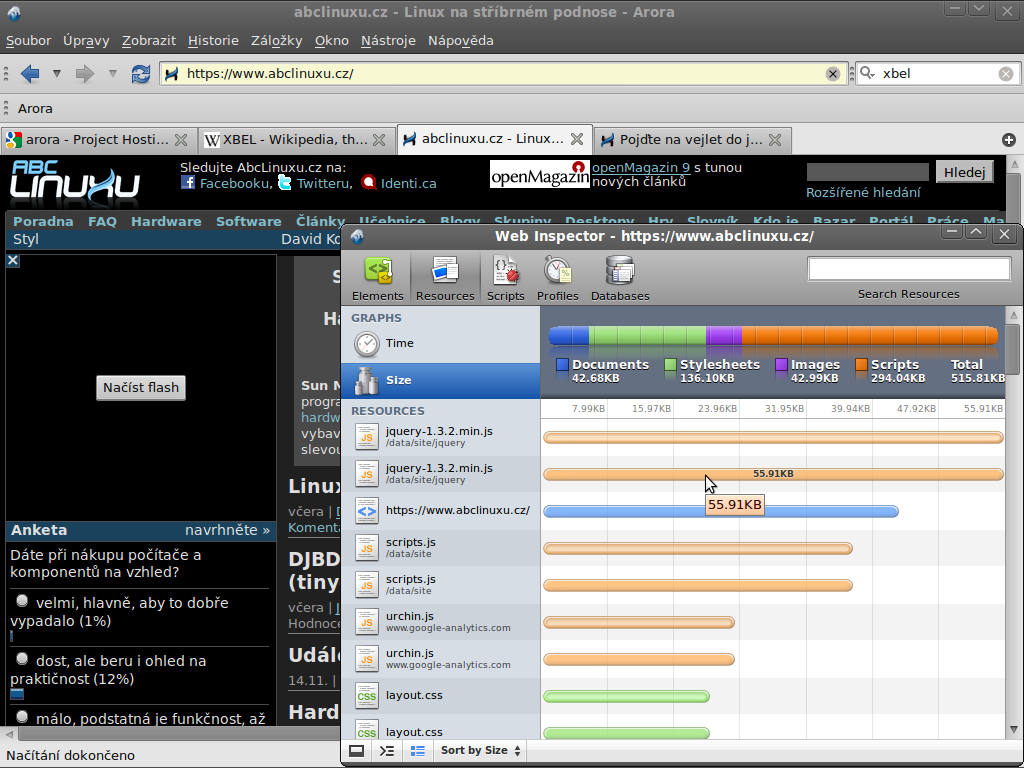Screen dimensions: 1024x768
Task: Select the Size graph in Web Inspector
Action: 441,381
